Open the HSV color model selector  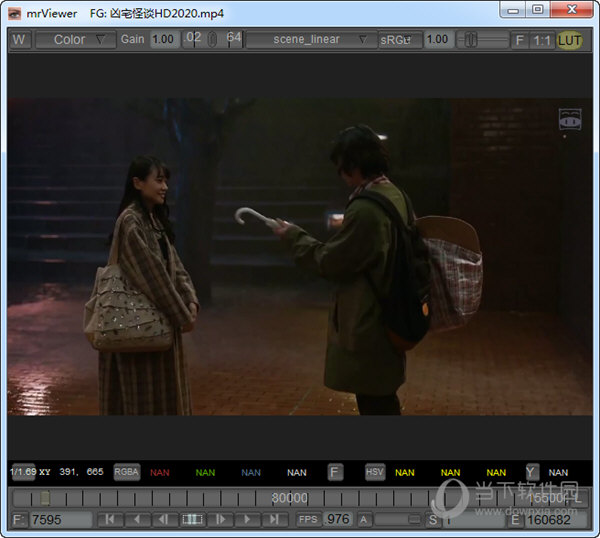tap(375, 472)
